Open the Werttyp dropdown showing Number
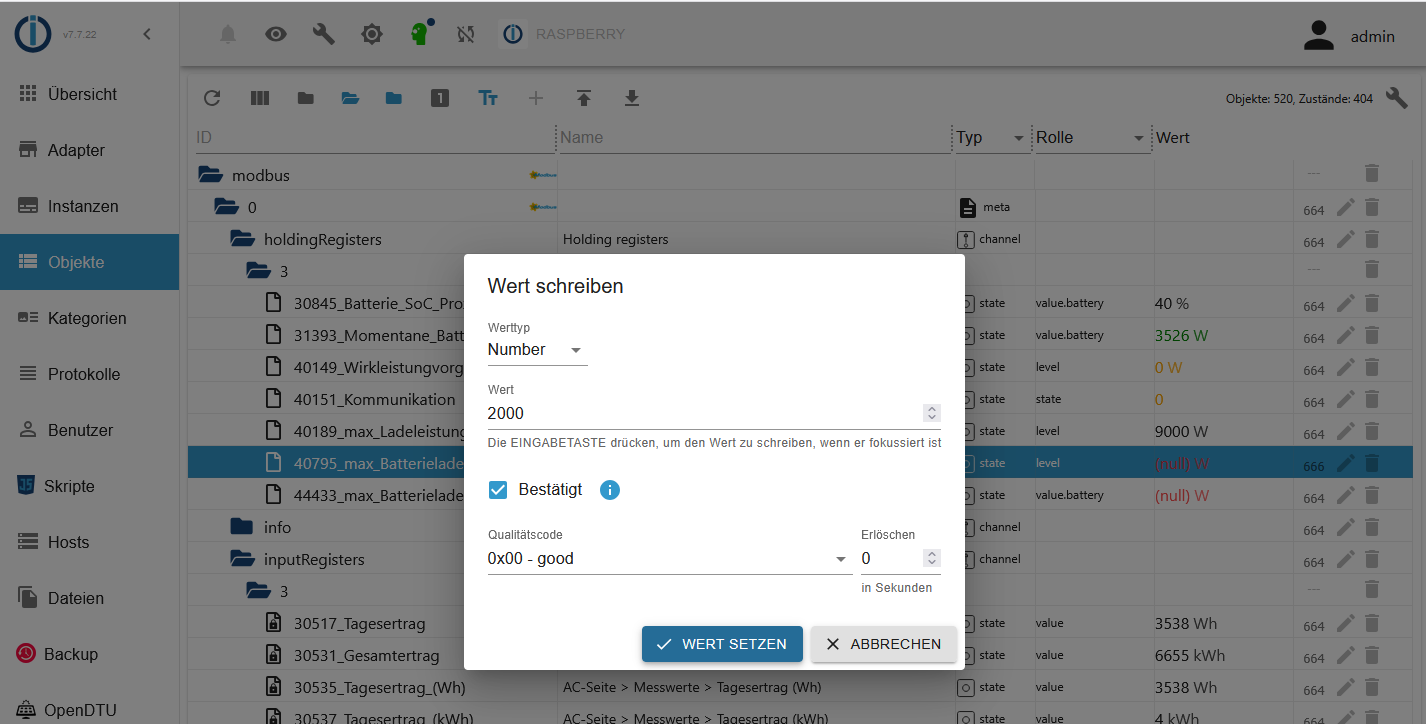The width and height of the screenshot is (1426, 724). pos(537,349)
